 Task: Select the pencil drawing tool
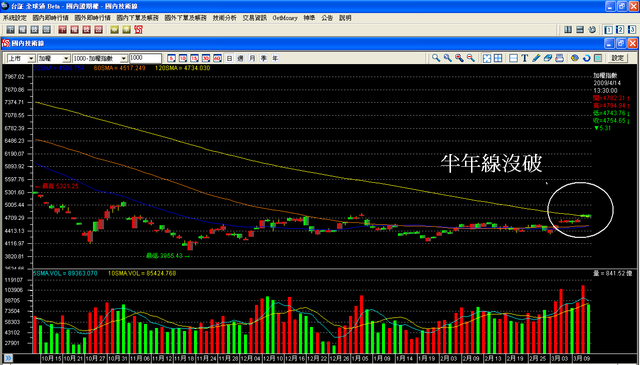pos(536,58)
